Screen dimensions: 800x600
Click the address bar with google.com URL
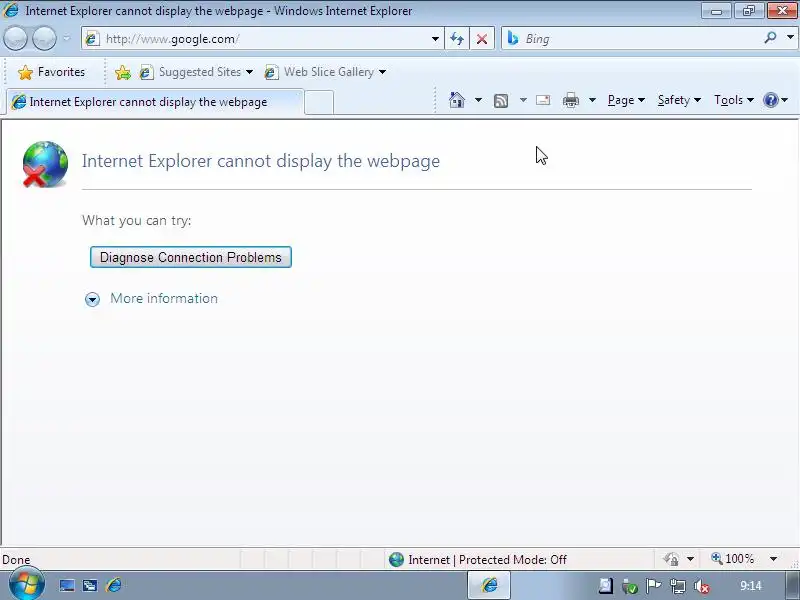click(255, 39)
